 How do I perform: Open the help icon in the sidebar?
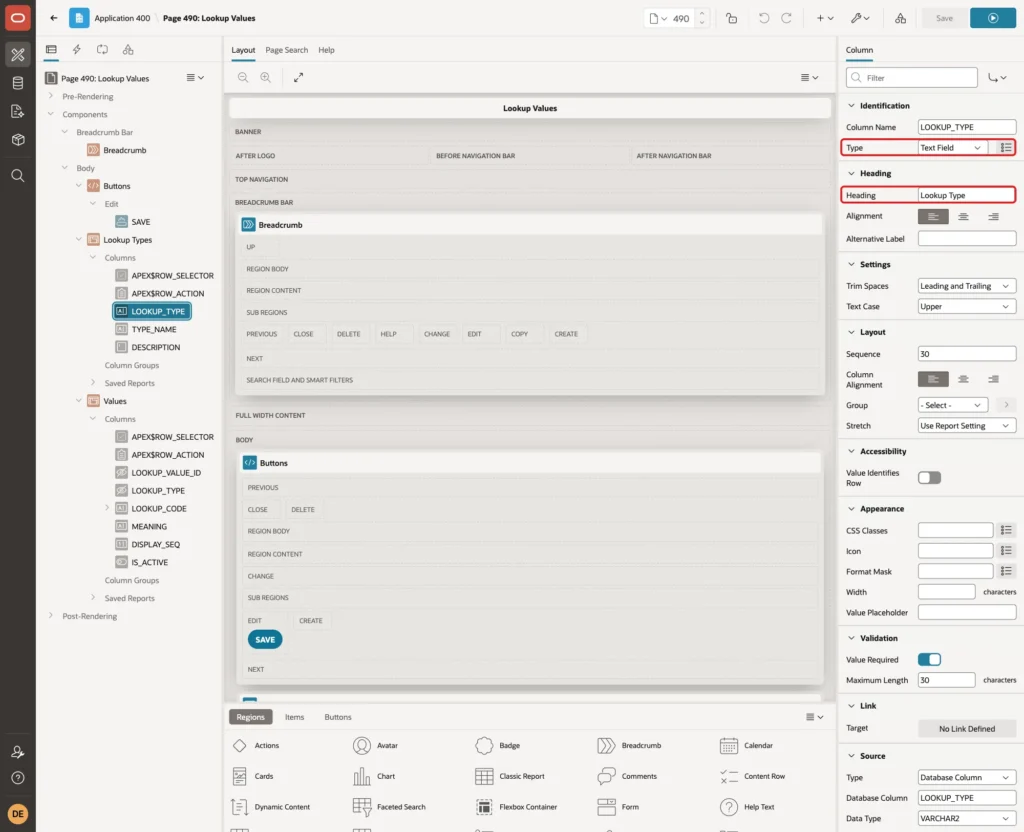[x=18, y=778]
